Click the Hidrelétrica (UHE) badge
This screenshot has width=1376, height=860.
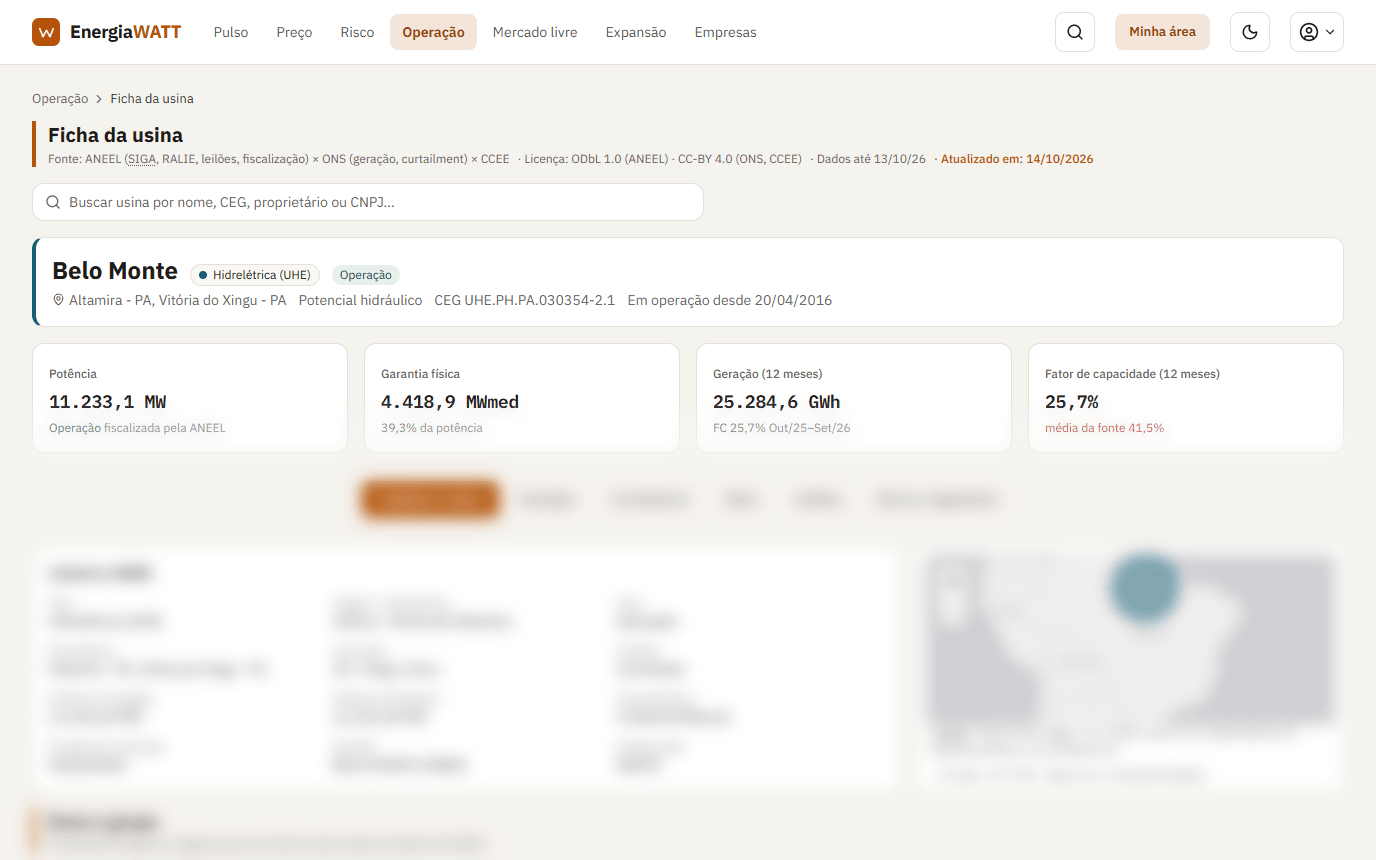[255, 275]
